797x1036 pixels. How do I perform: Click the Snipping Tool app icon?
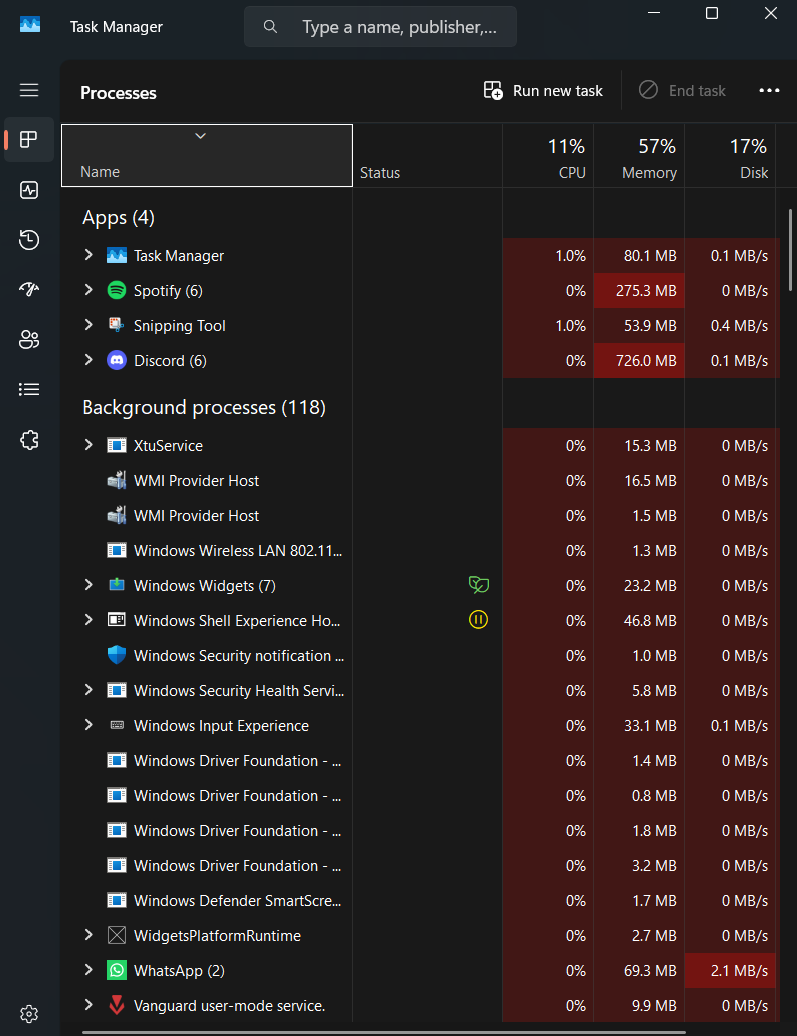tap(117, 325)
